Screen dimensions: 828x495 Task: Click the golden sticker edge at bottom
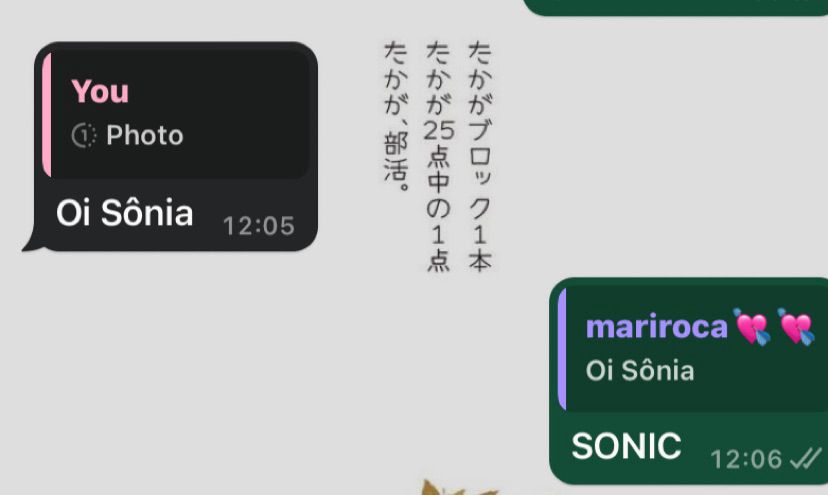tap(458, 487)
